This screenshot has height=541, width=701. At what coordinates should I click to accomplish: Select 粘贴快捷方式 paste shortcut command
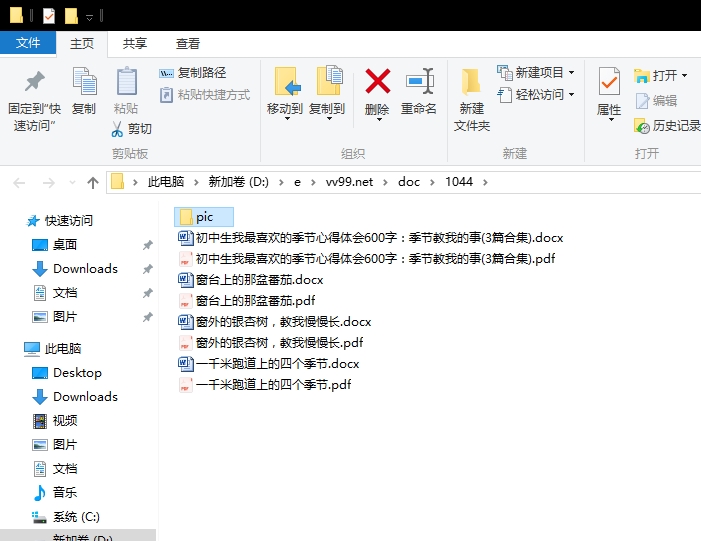tap(205, 95)
